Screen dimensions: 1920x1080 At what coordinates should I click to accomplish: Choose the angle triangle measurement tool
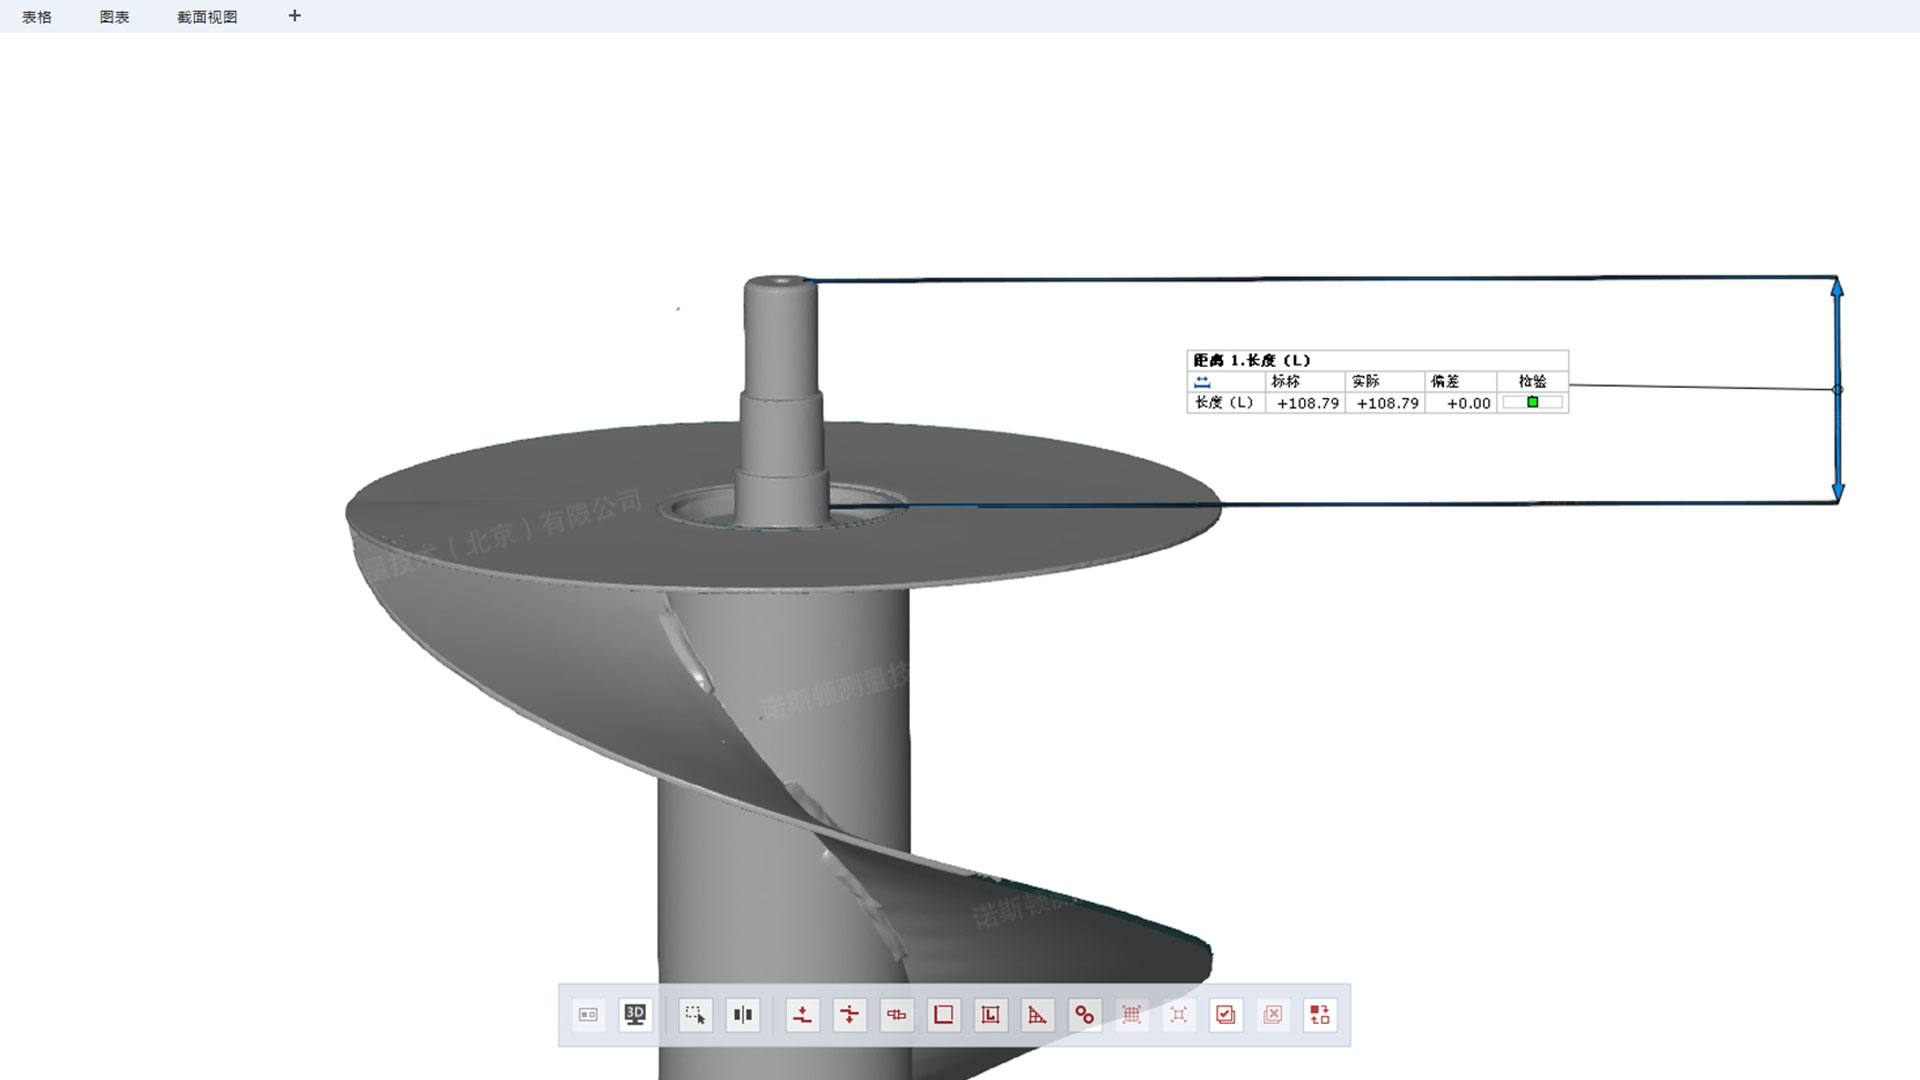(1037, 1015)
